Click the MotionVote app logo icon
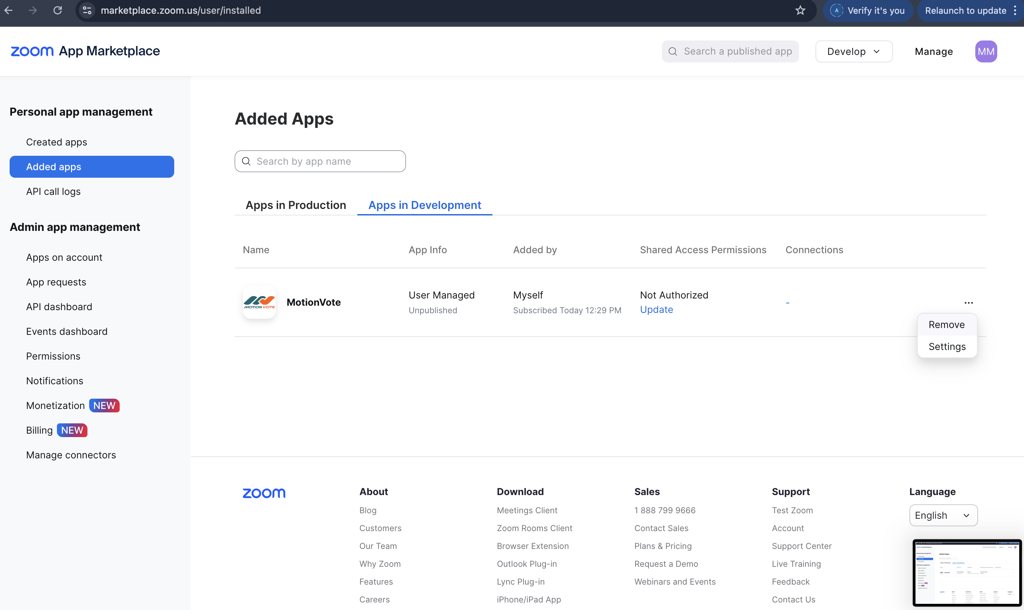1024x610 pixels. (x=259, y=302)
